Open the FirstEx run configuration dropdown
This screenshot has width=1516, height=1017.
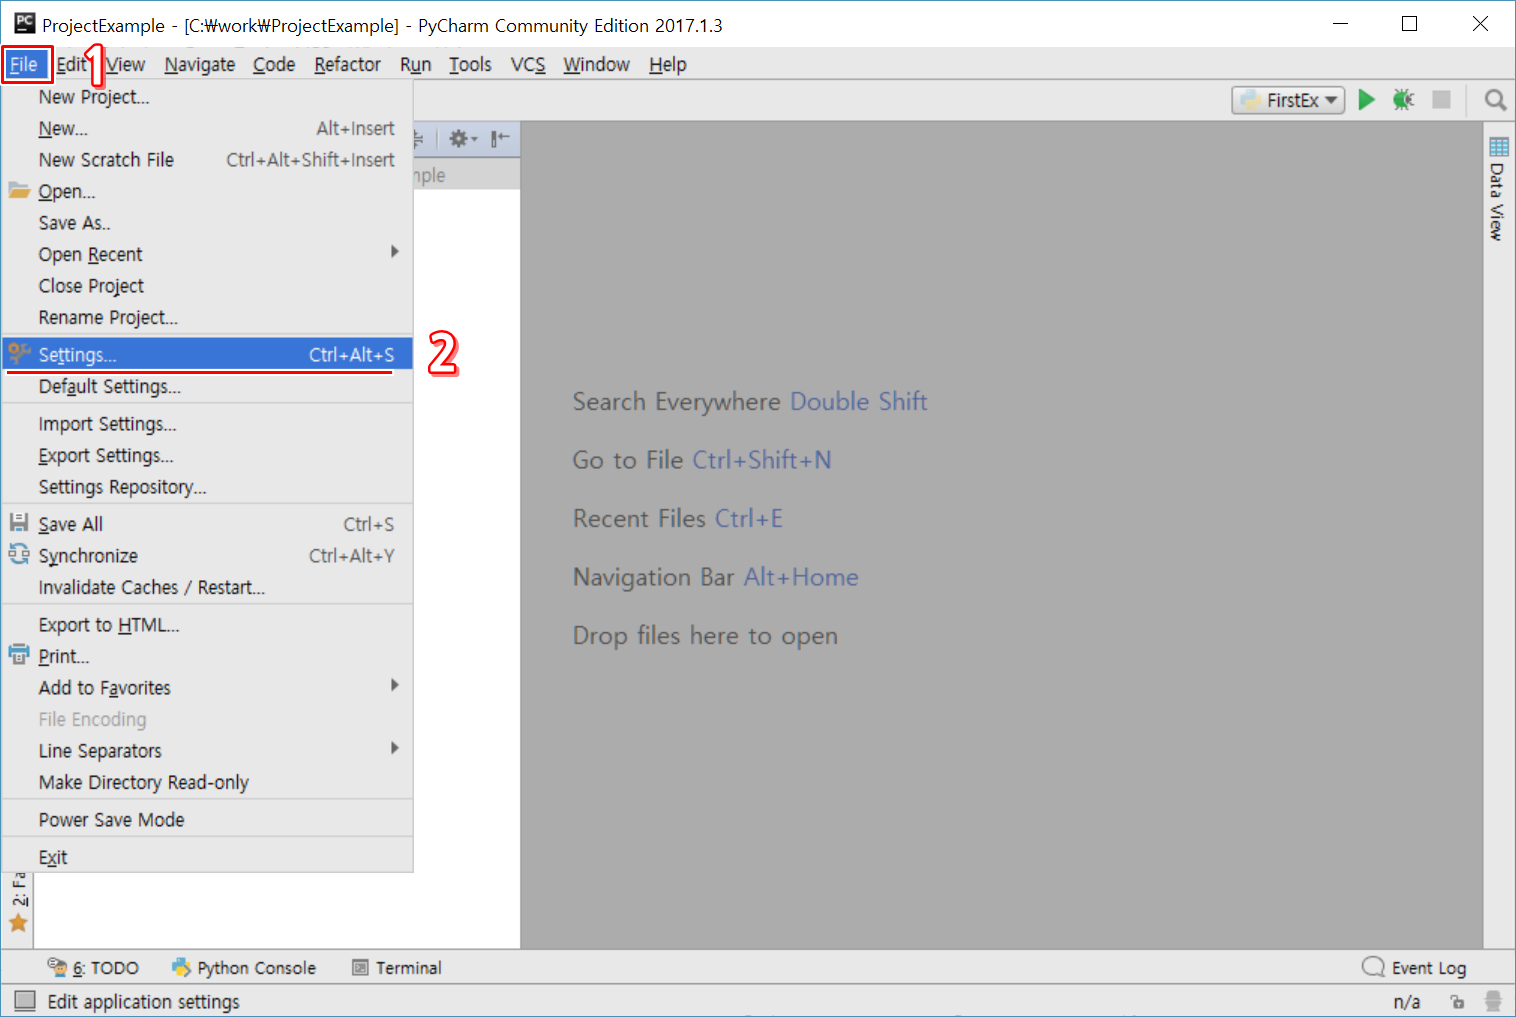pyautogui.click(x=1288, y=100)
